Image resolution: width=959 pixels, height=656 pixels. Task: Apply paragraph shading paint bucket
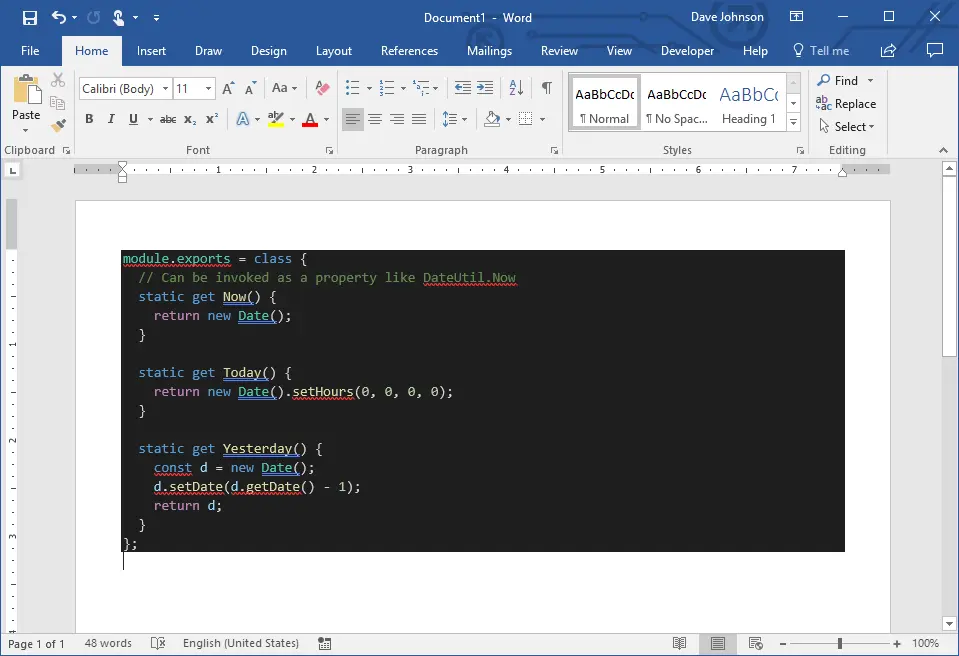(x=492, y=119)
